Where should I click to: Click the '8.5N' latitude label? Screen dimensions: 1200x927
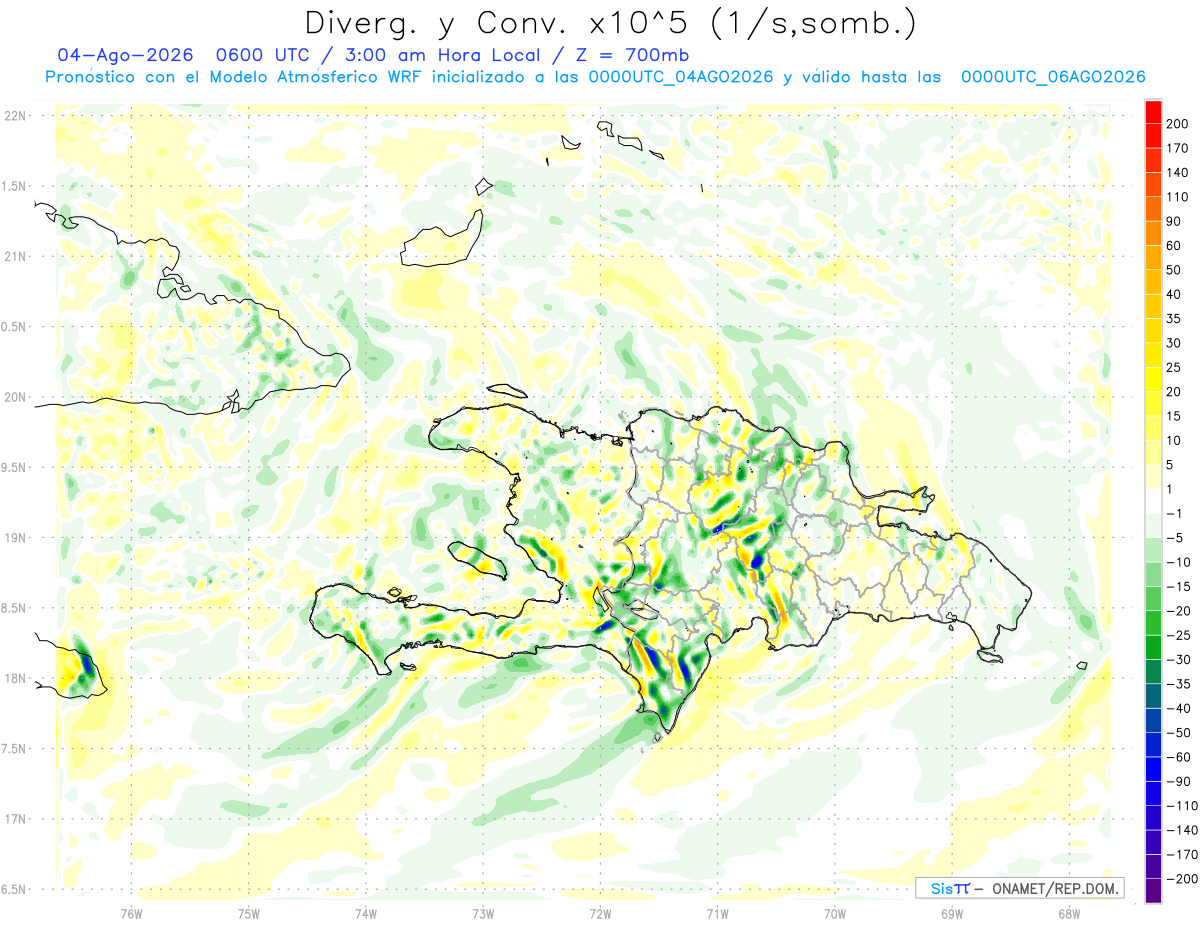(14, 608)
